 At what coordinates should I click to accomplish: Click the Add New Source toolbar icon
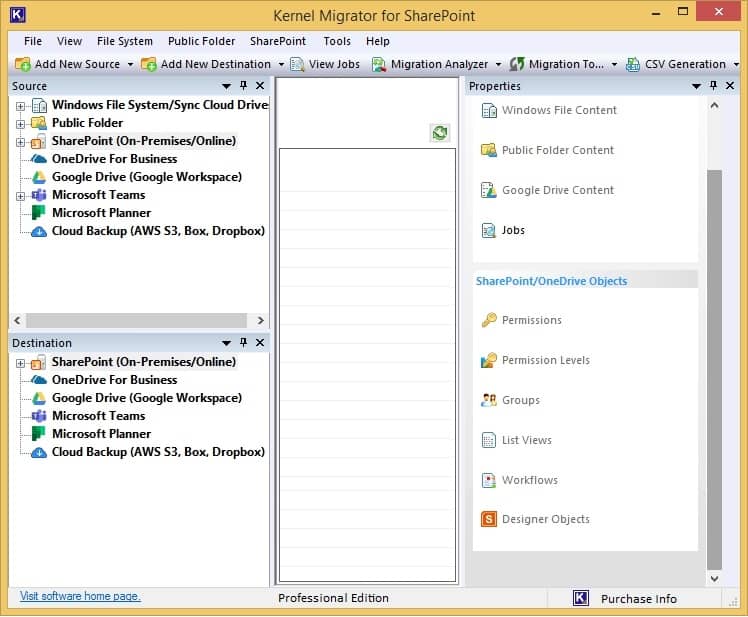coord(22,64)
